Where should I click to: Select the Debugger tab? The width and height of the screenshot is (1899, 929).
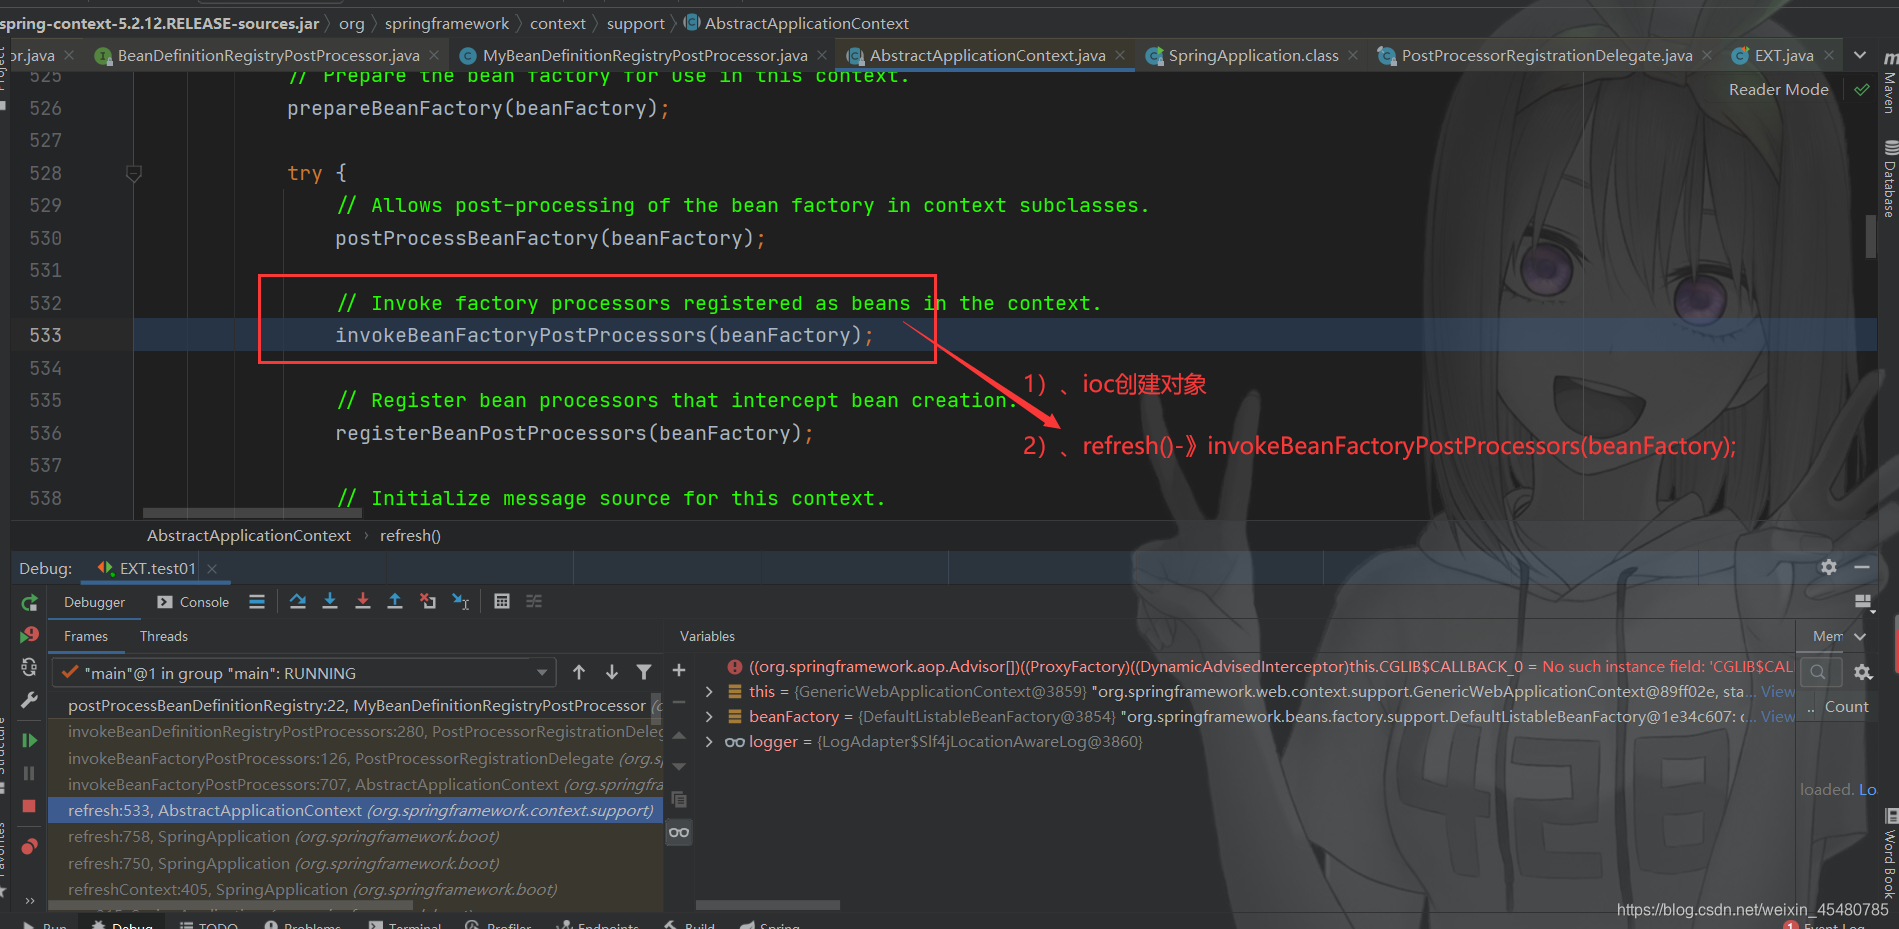coord(95,602)
